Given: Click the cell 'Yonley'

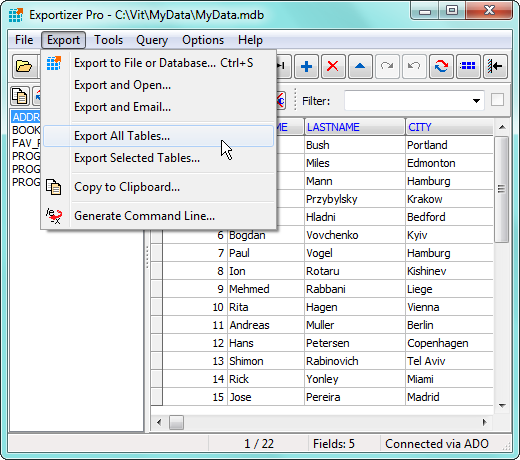Looking at the screenshot, I should coord(355,379).
